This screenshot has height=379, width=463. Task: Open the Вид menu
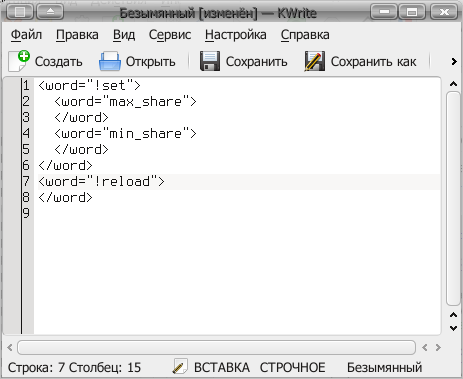pos(124,35)
